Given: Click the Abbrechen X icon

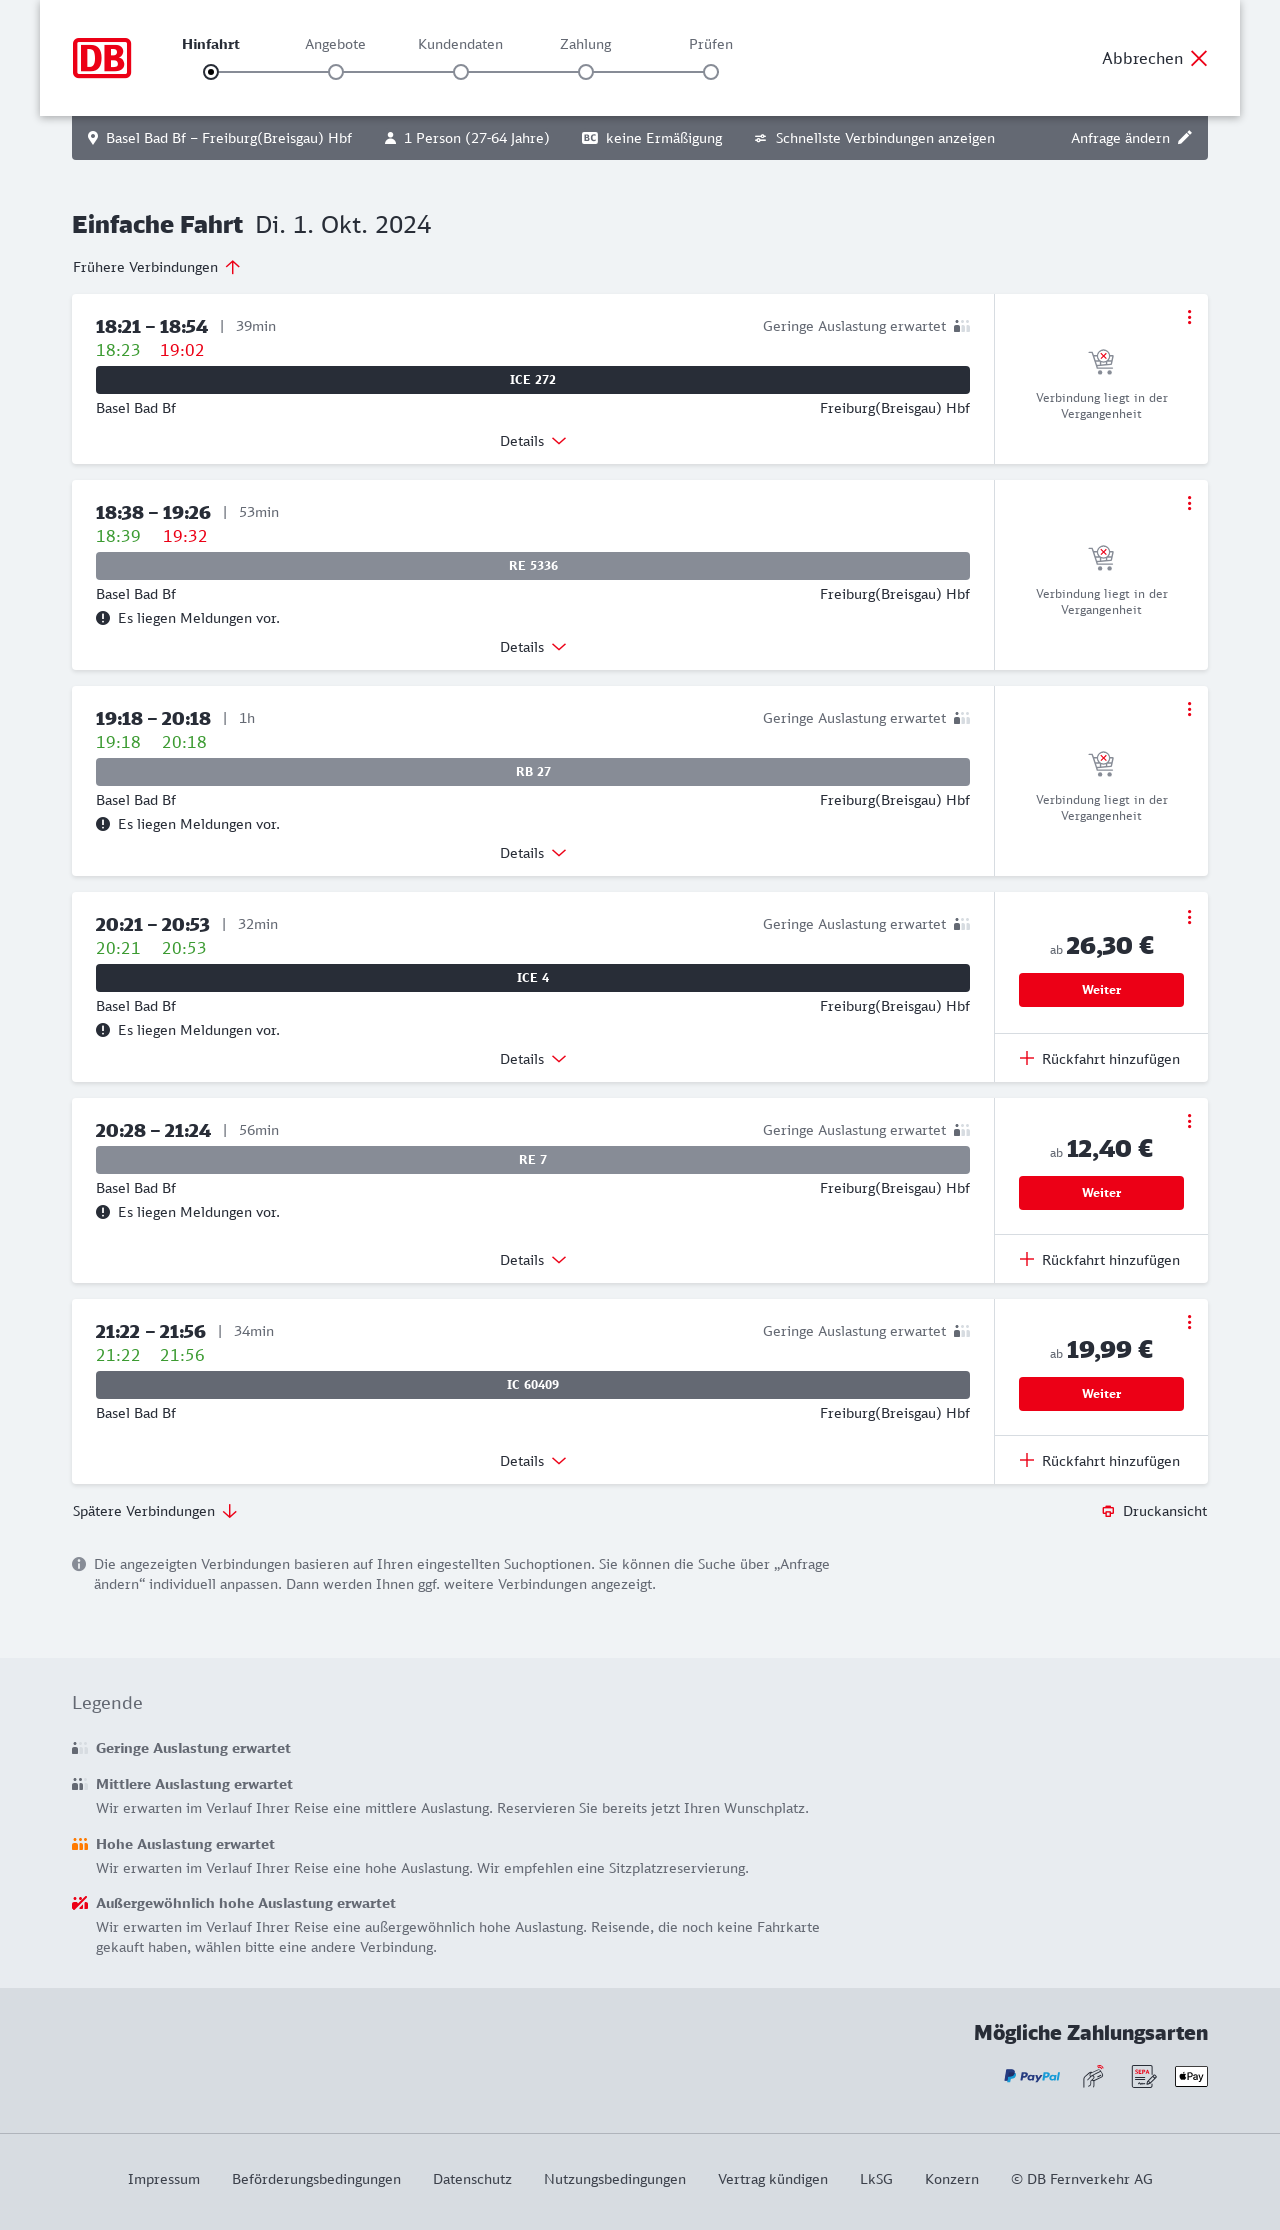Looking at the screenshot, I should (x=1199, y=58).
